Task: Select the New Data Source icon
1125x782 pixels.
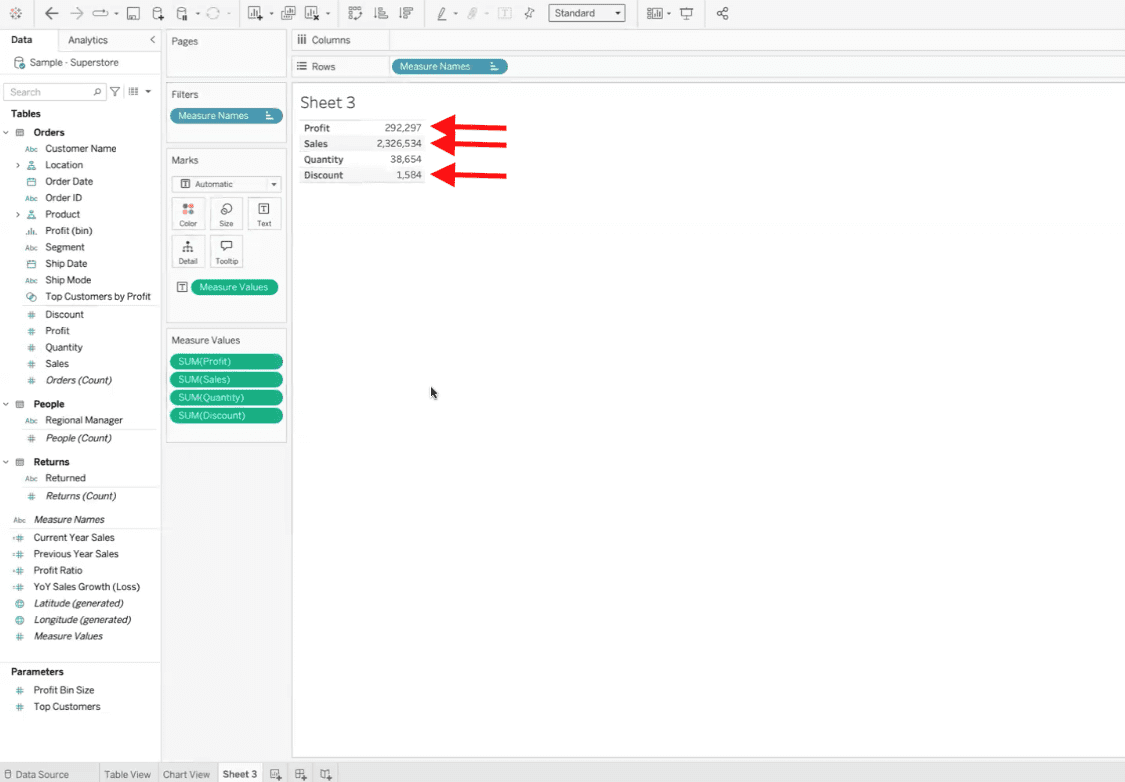Action: coord(157,13)
